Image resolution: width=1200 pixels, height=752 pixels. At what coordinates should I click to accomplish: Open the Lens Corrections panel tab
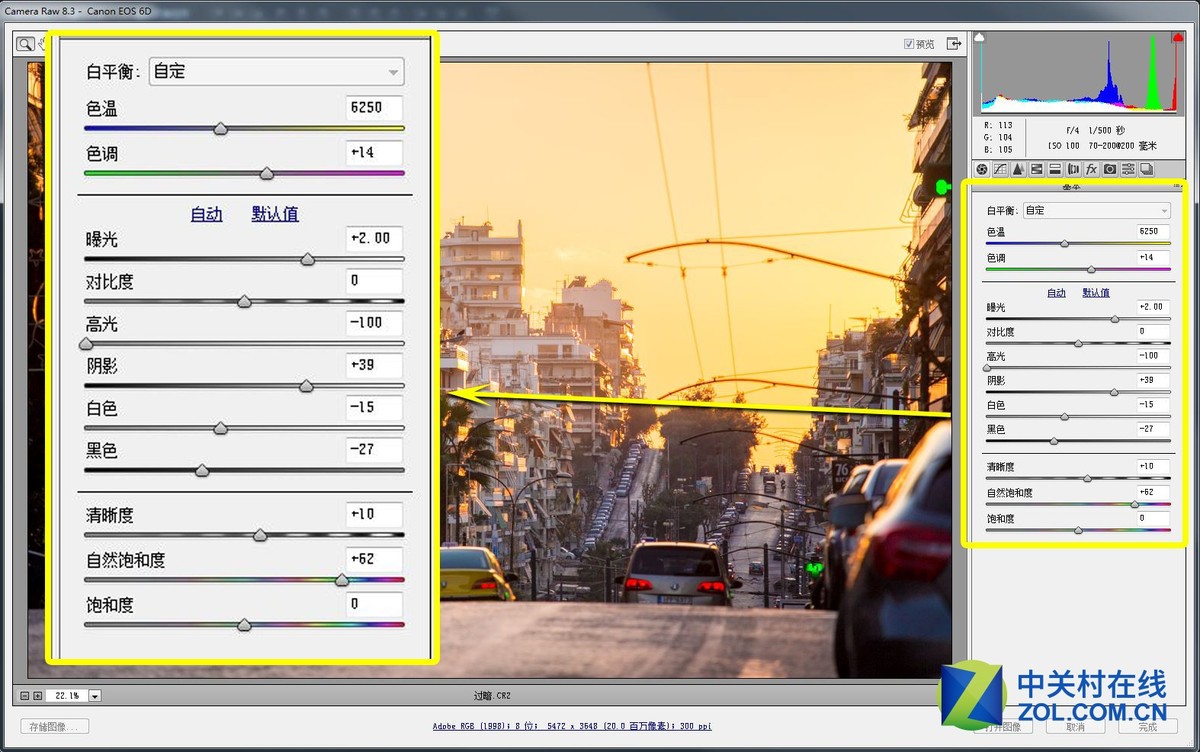pos(1073,170)
